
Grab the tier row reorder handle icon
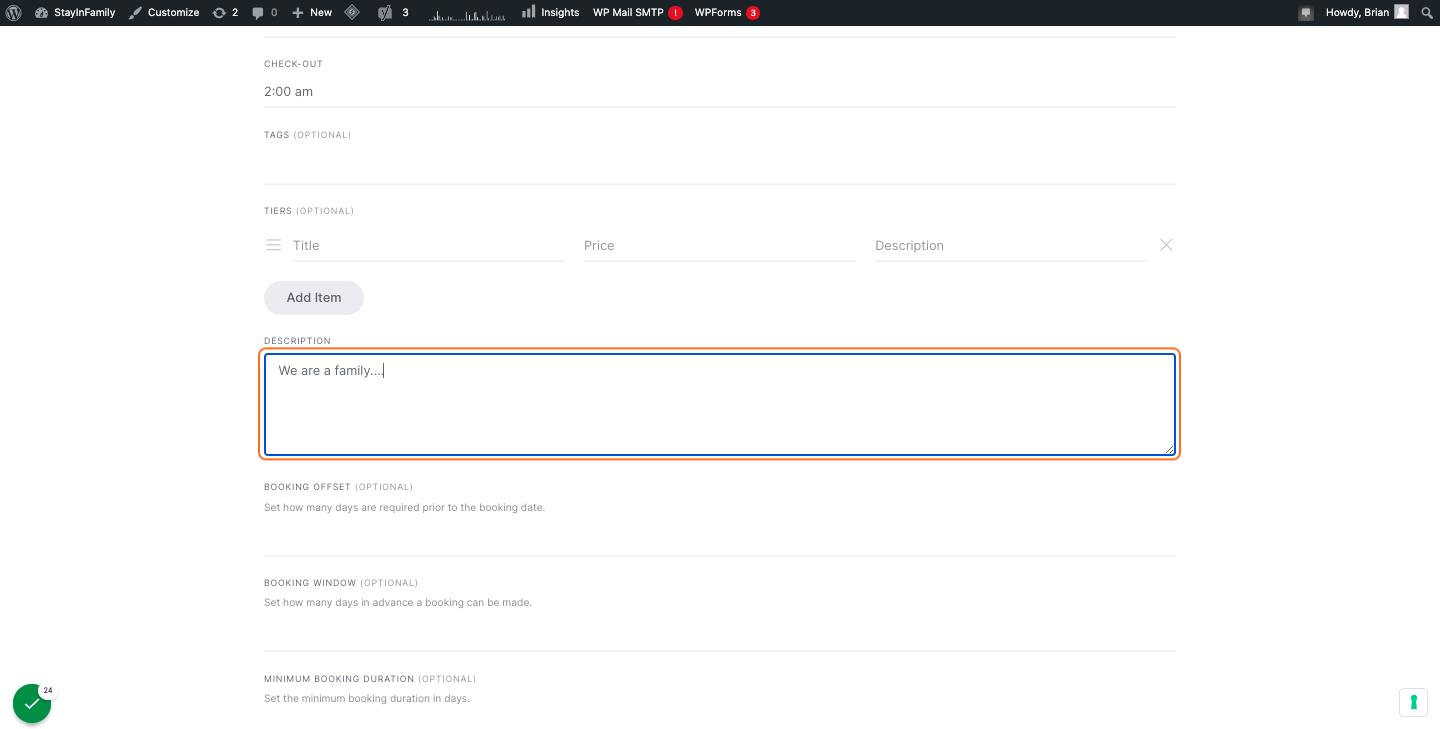coord(273,245)
